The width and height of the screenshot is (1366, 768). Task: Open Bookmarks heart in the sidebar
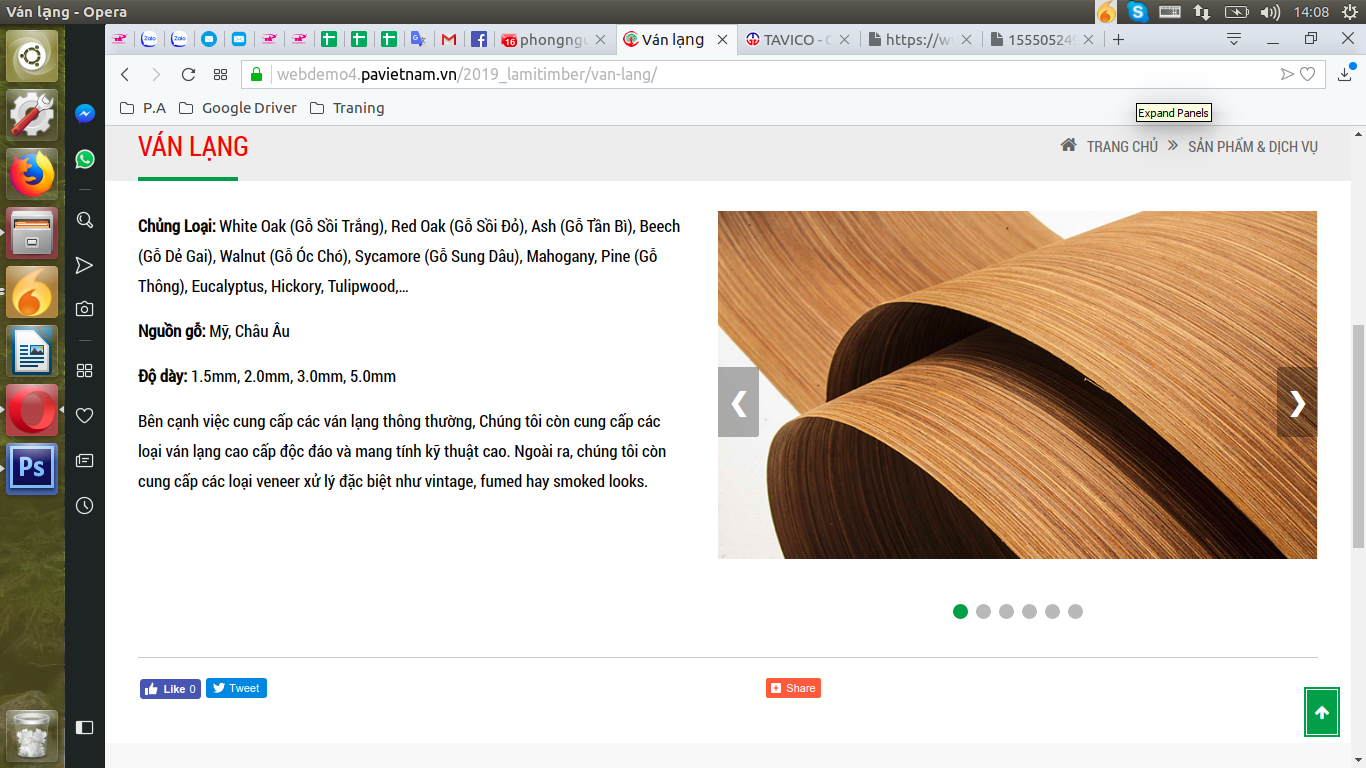pos(85,415)
